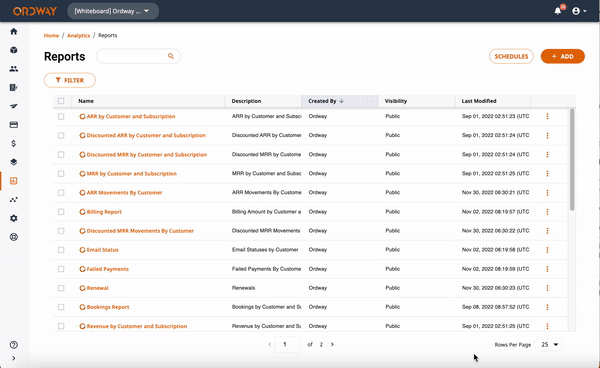Image resolution: width=600 pixels, height=368 pixels.
Task: Open the Bookings Report link
Action: coord(108,307)
